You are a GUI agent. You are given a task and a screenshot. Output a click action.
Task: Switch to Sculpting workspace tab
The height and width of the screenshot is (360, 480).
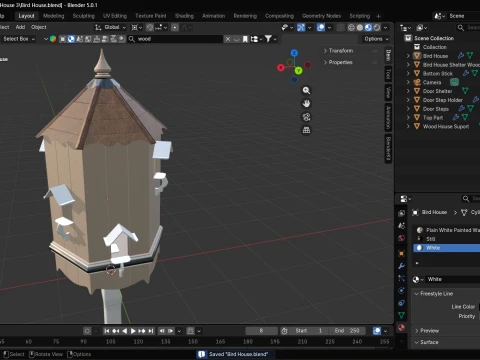[84, 16]
